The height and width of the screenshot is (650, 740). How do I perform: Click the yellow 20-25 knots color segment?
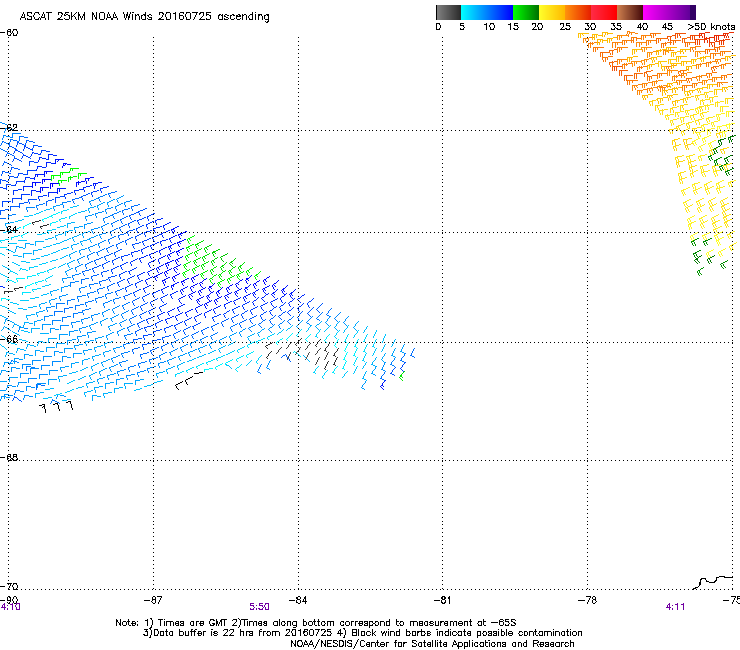[552, 12]
